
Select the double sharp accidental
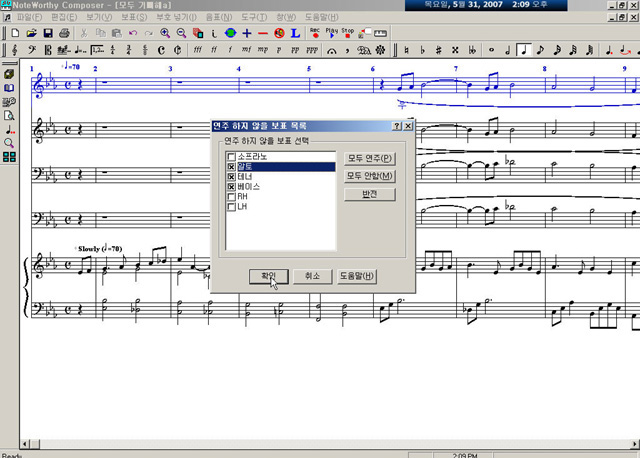[x=455, y=50]
